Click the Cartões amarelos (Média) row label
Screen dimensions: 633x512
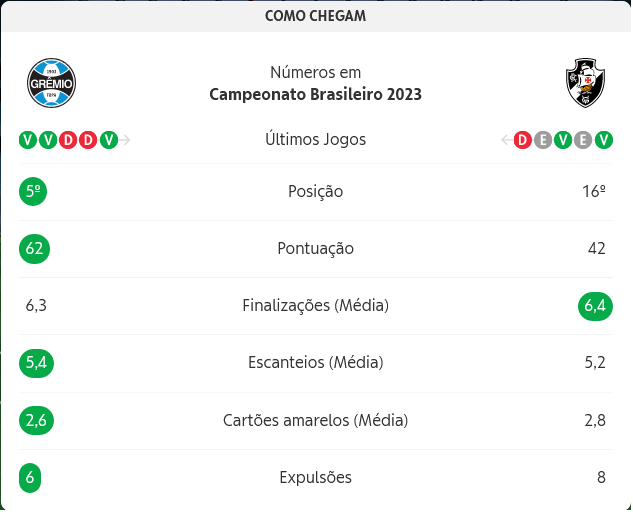tap(315, 420)
